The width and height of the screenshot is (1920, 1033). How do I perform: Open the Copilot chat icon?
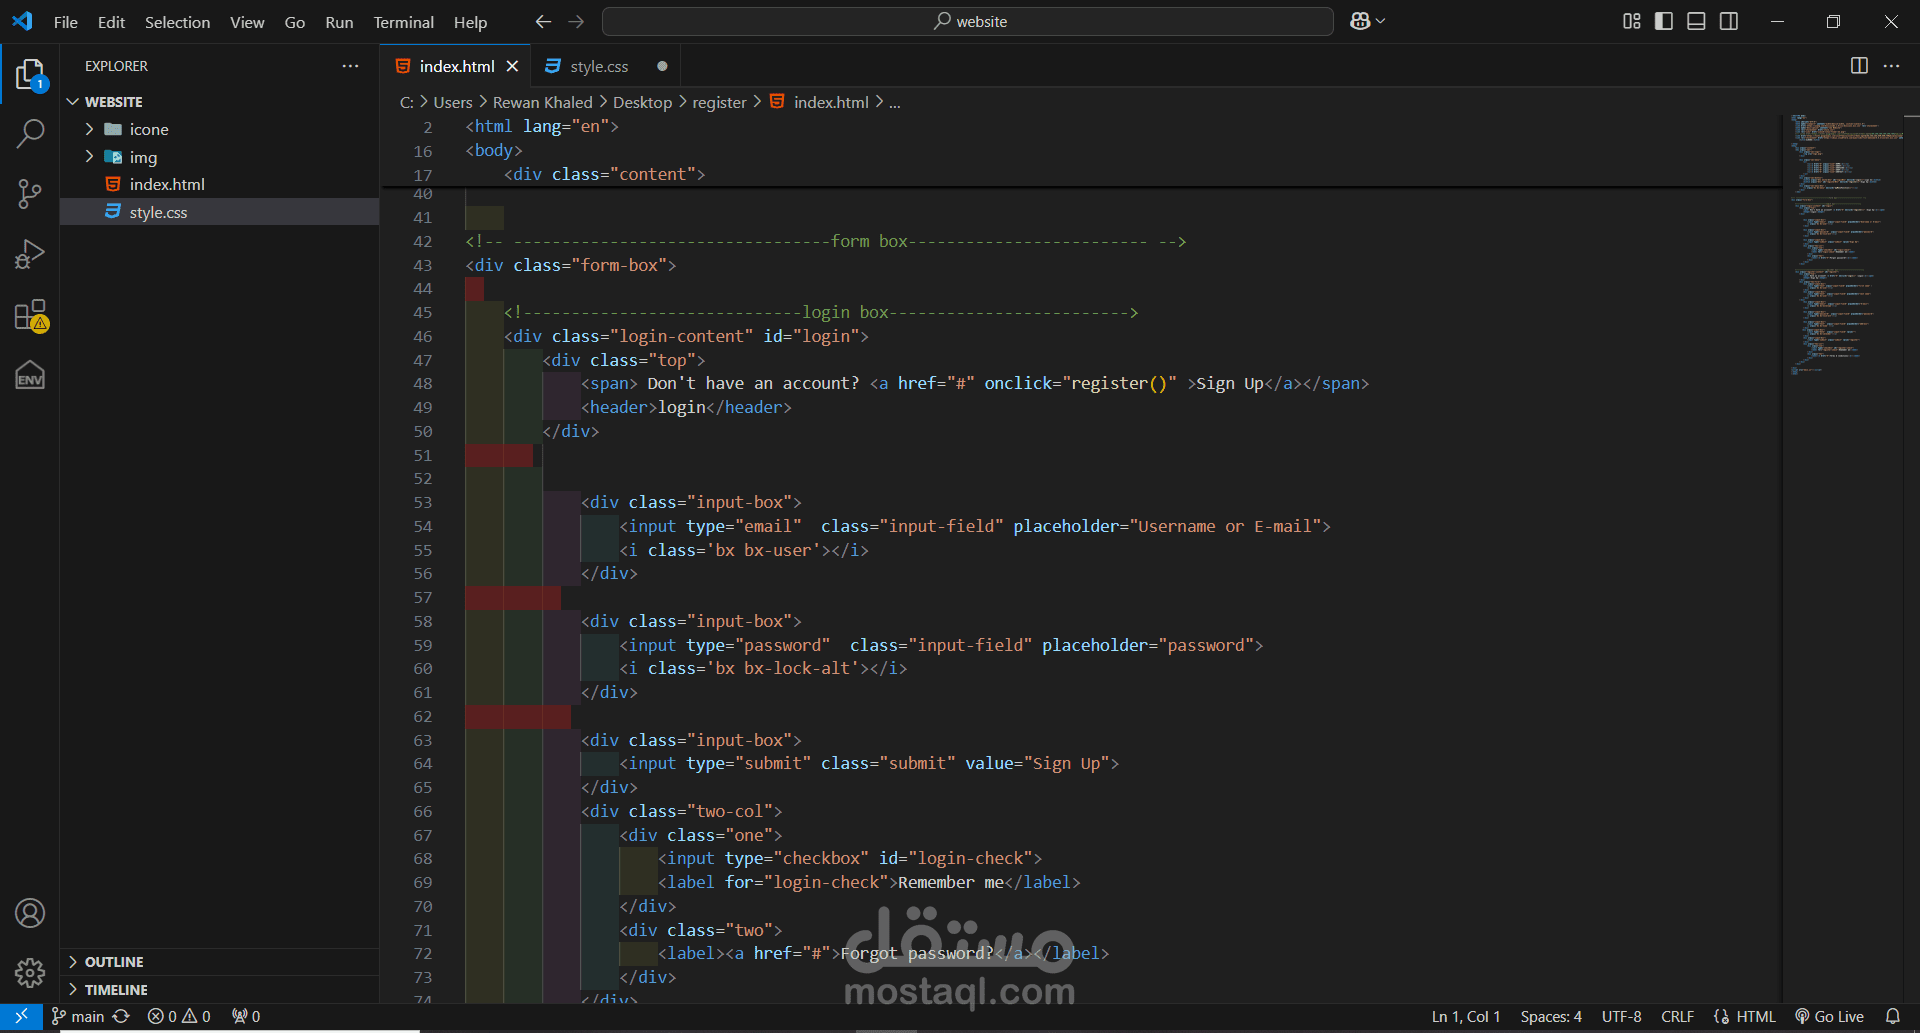tap(1360, 21)
